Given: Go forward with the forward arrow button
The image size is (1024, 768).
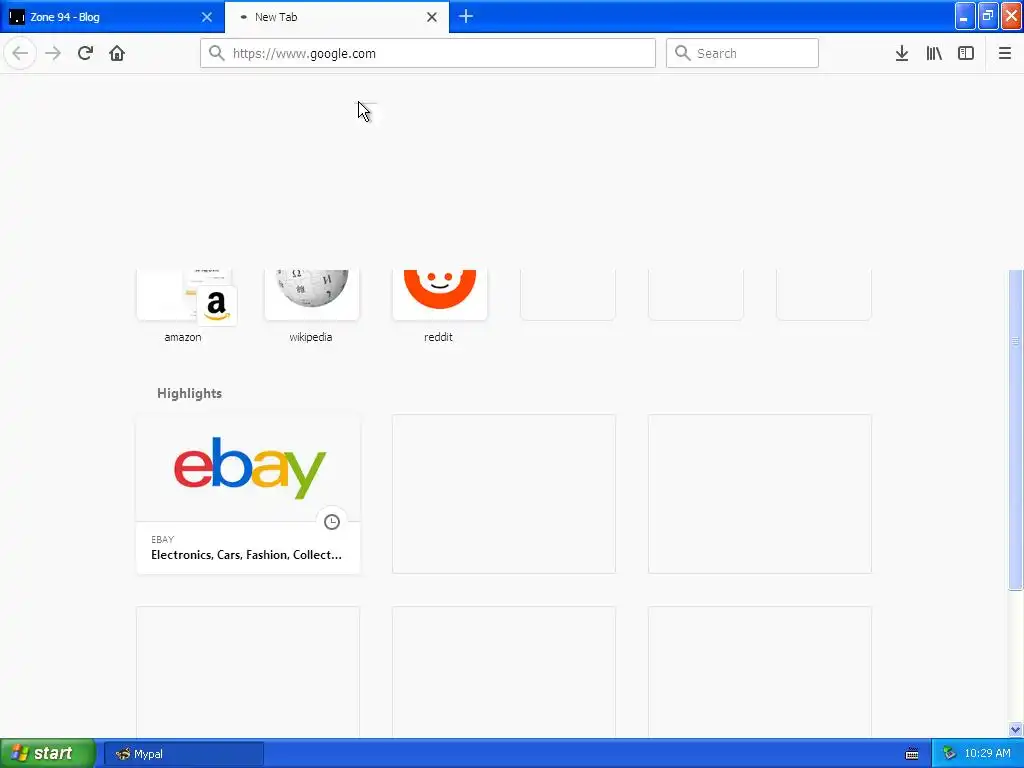Looking at the screenshot, I should pos(53,53).
